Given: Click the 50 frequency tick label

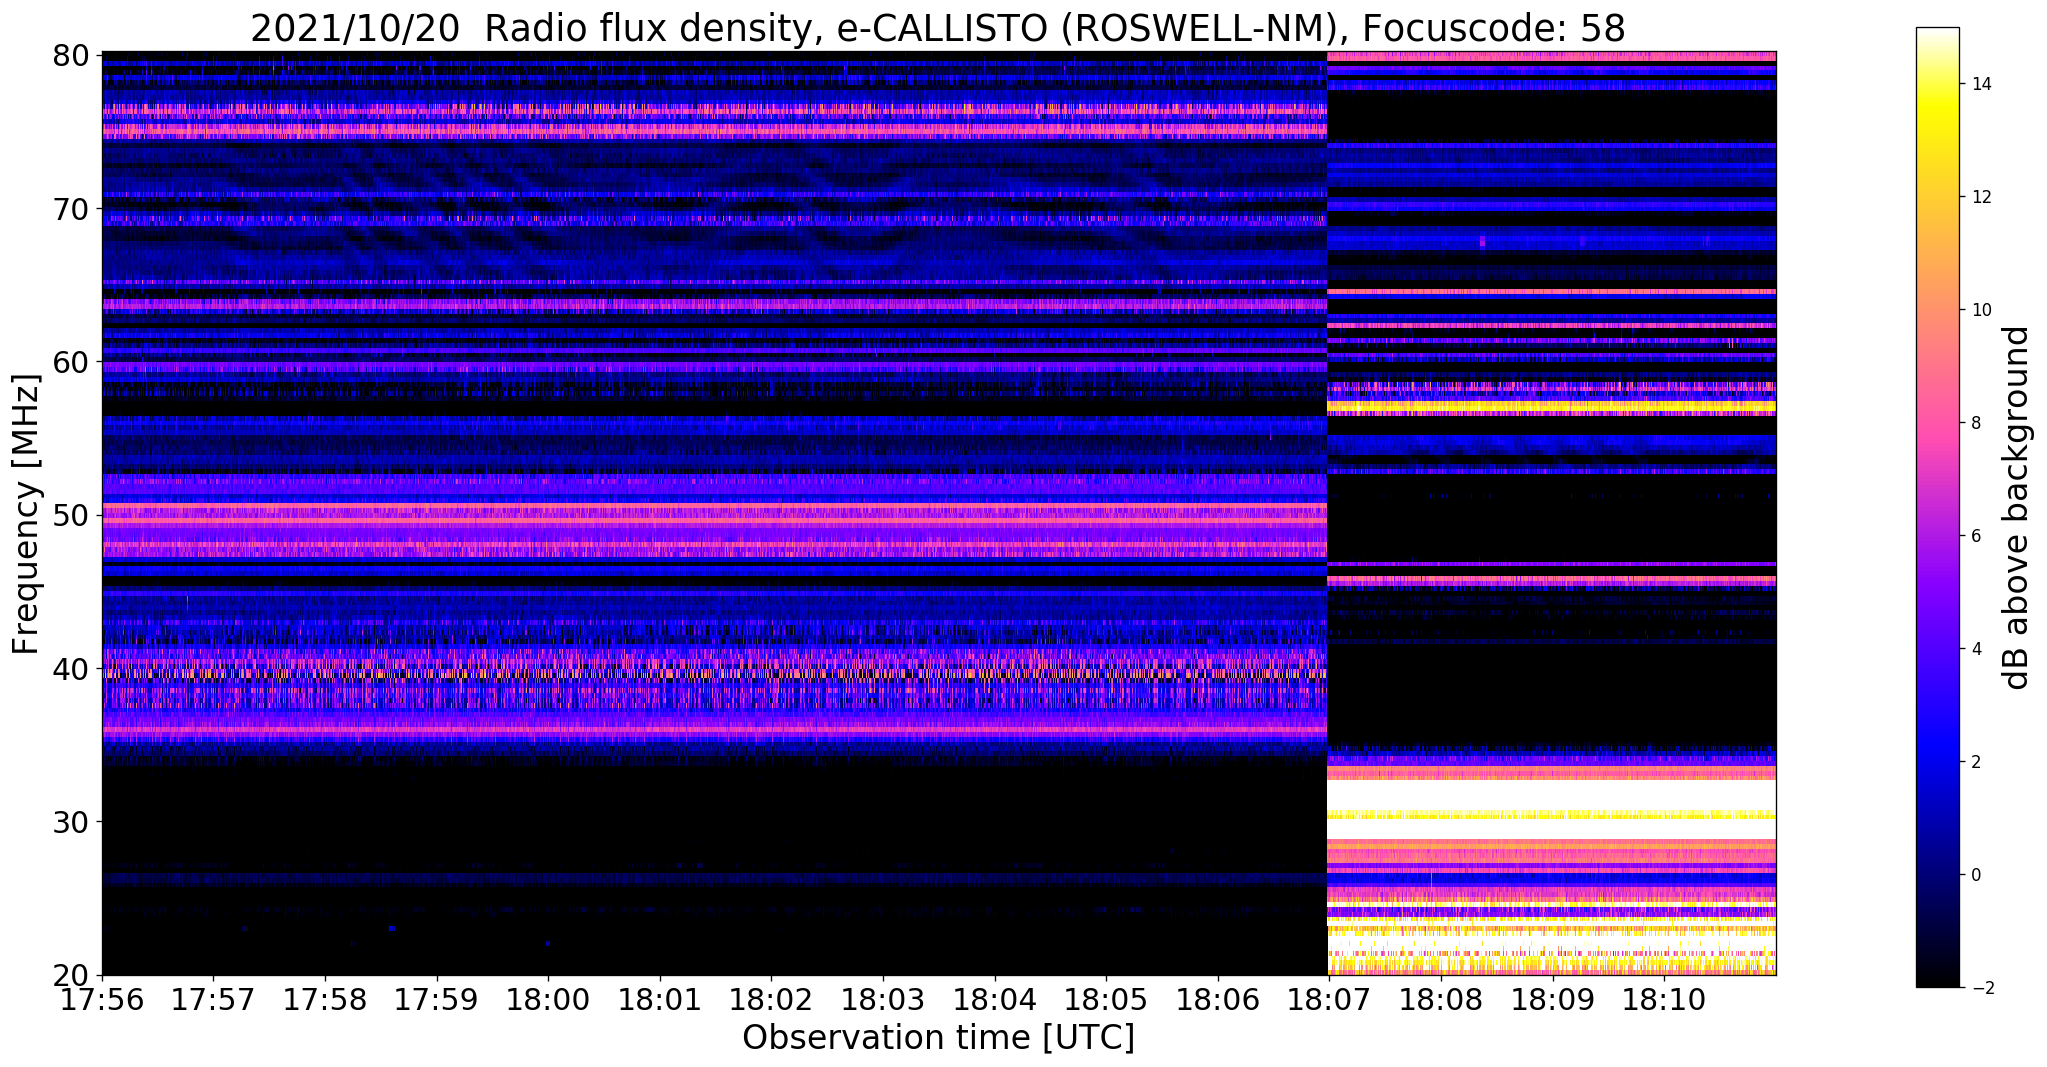Looking at the screenshot, I should tap(70, 515).
